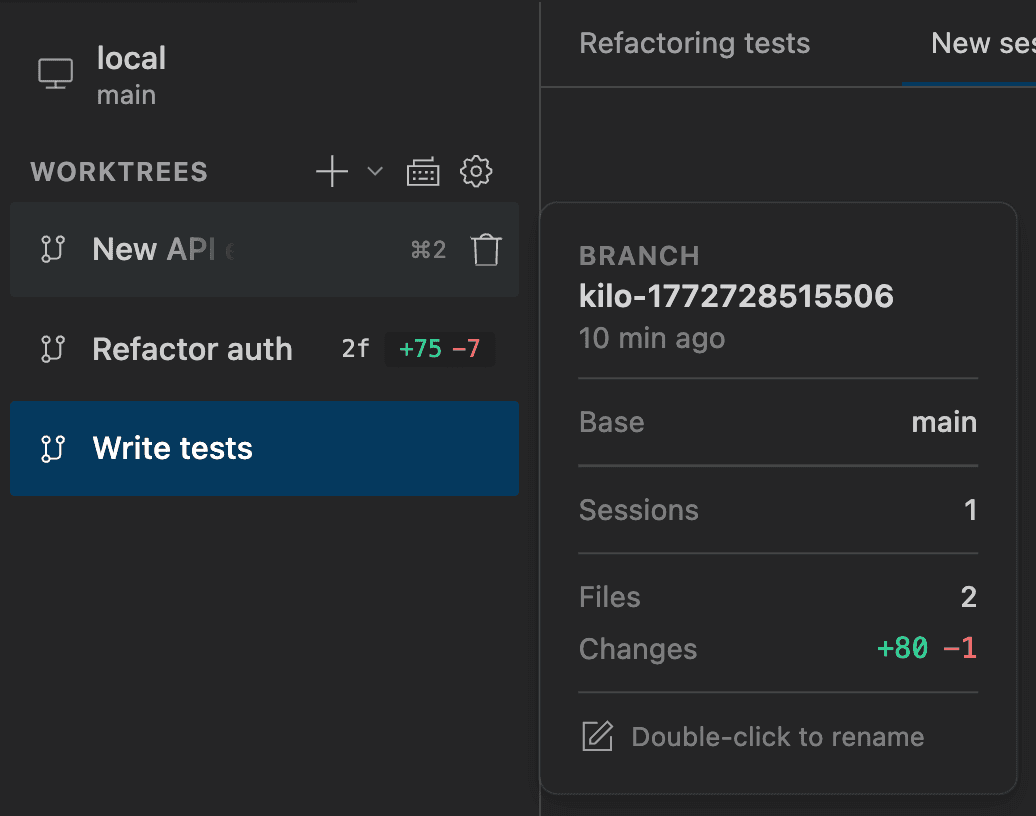The height and width of the screenshot is (816, 1036).
Task: Click the kilo-1772728515506 branch name
Action: tap(736, 296)
